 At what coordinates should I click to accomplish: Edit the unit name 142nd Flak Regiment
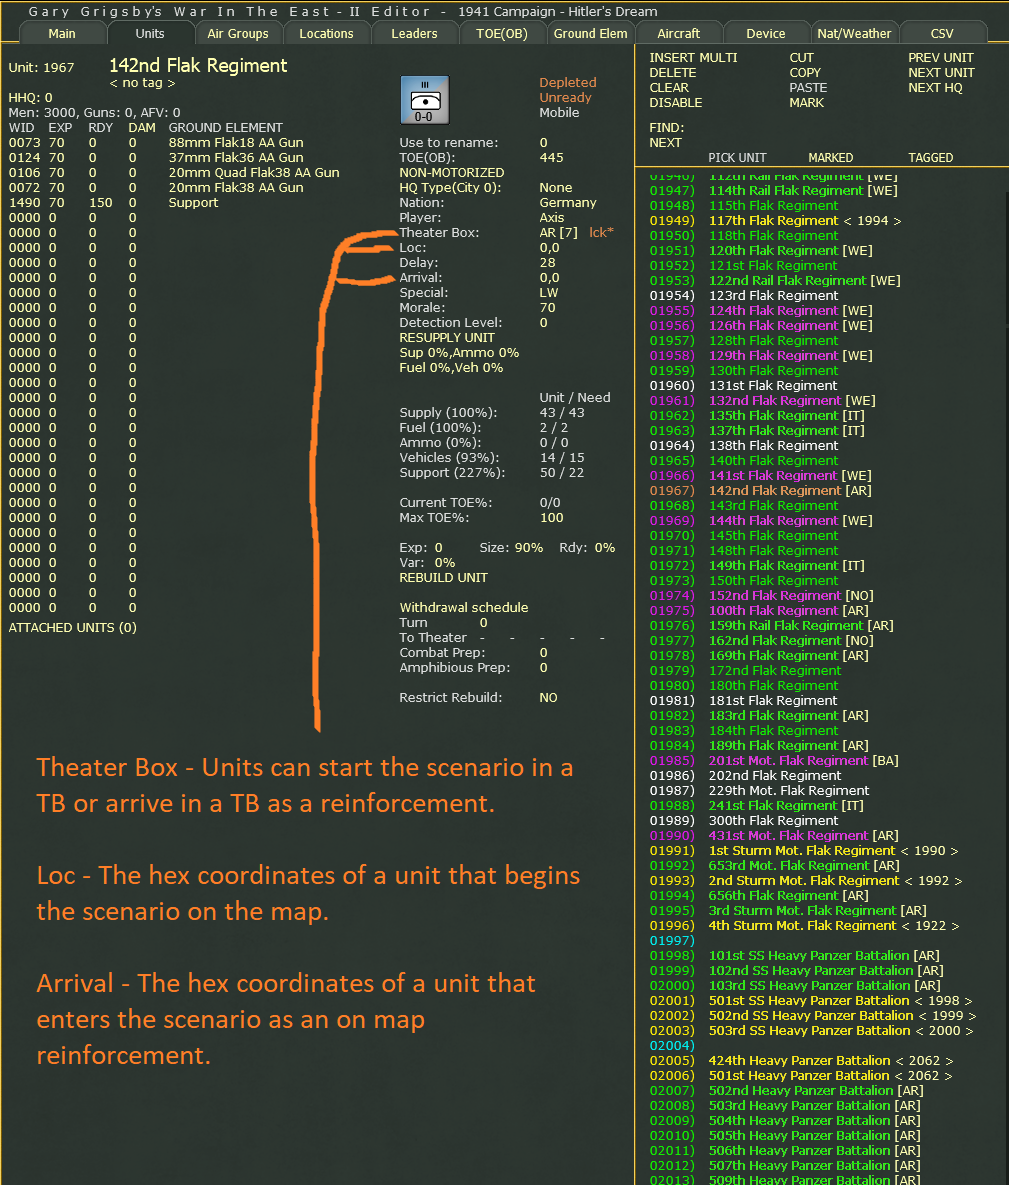(198, 66)
